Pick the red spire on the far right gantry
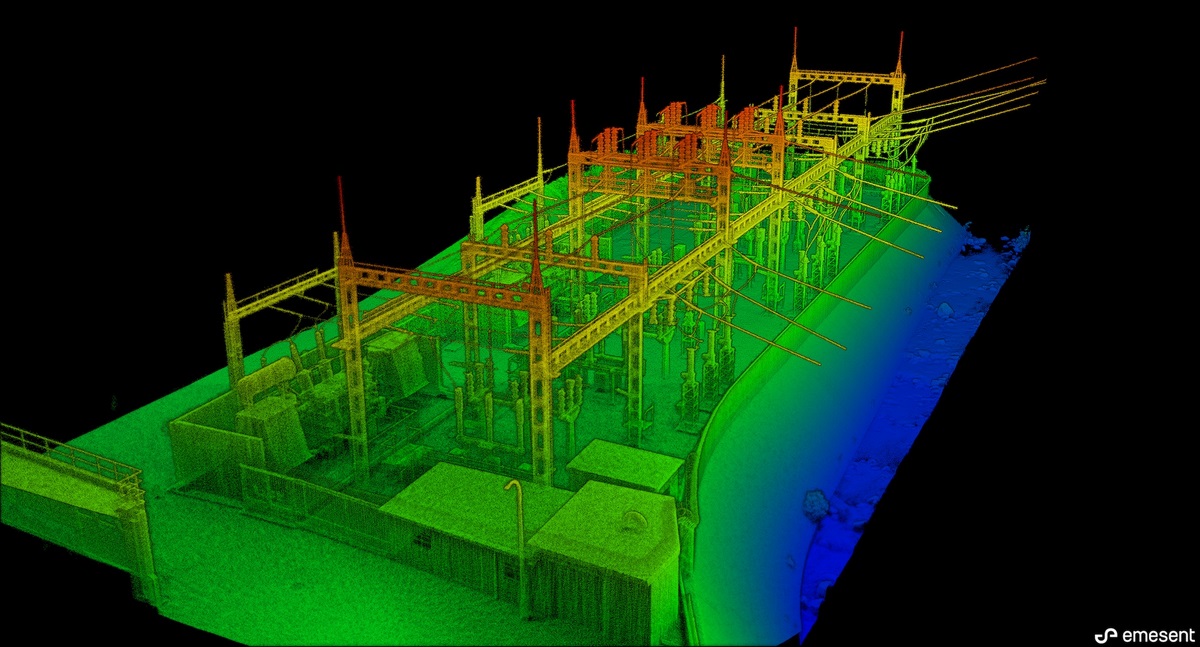 (899, 50)
